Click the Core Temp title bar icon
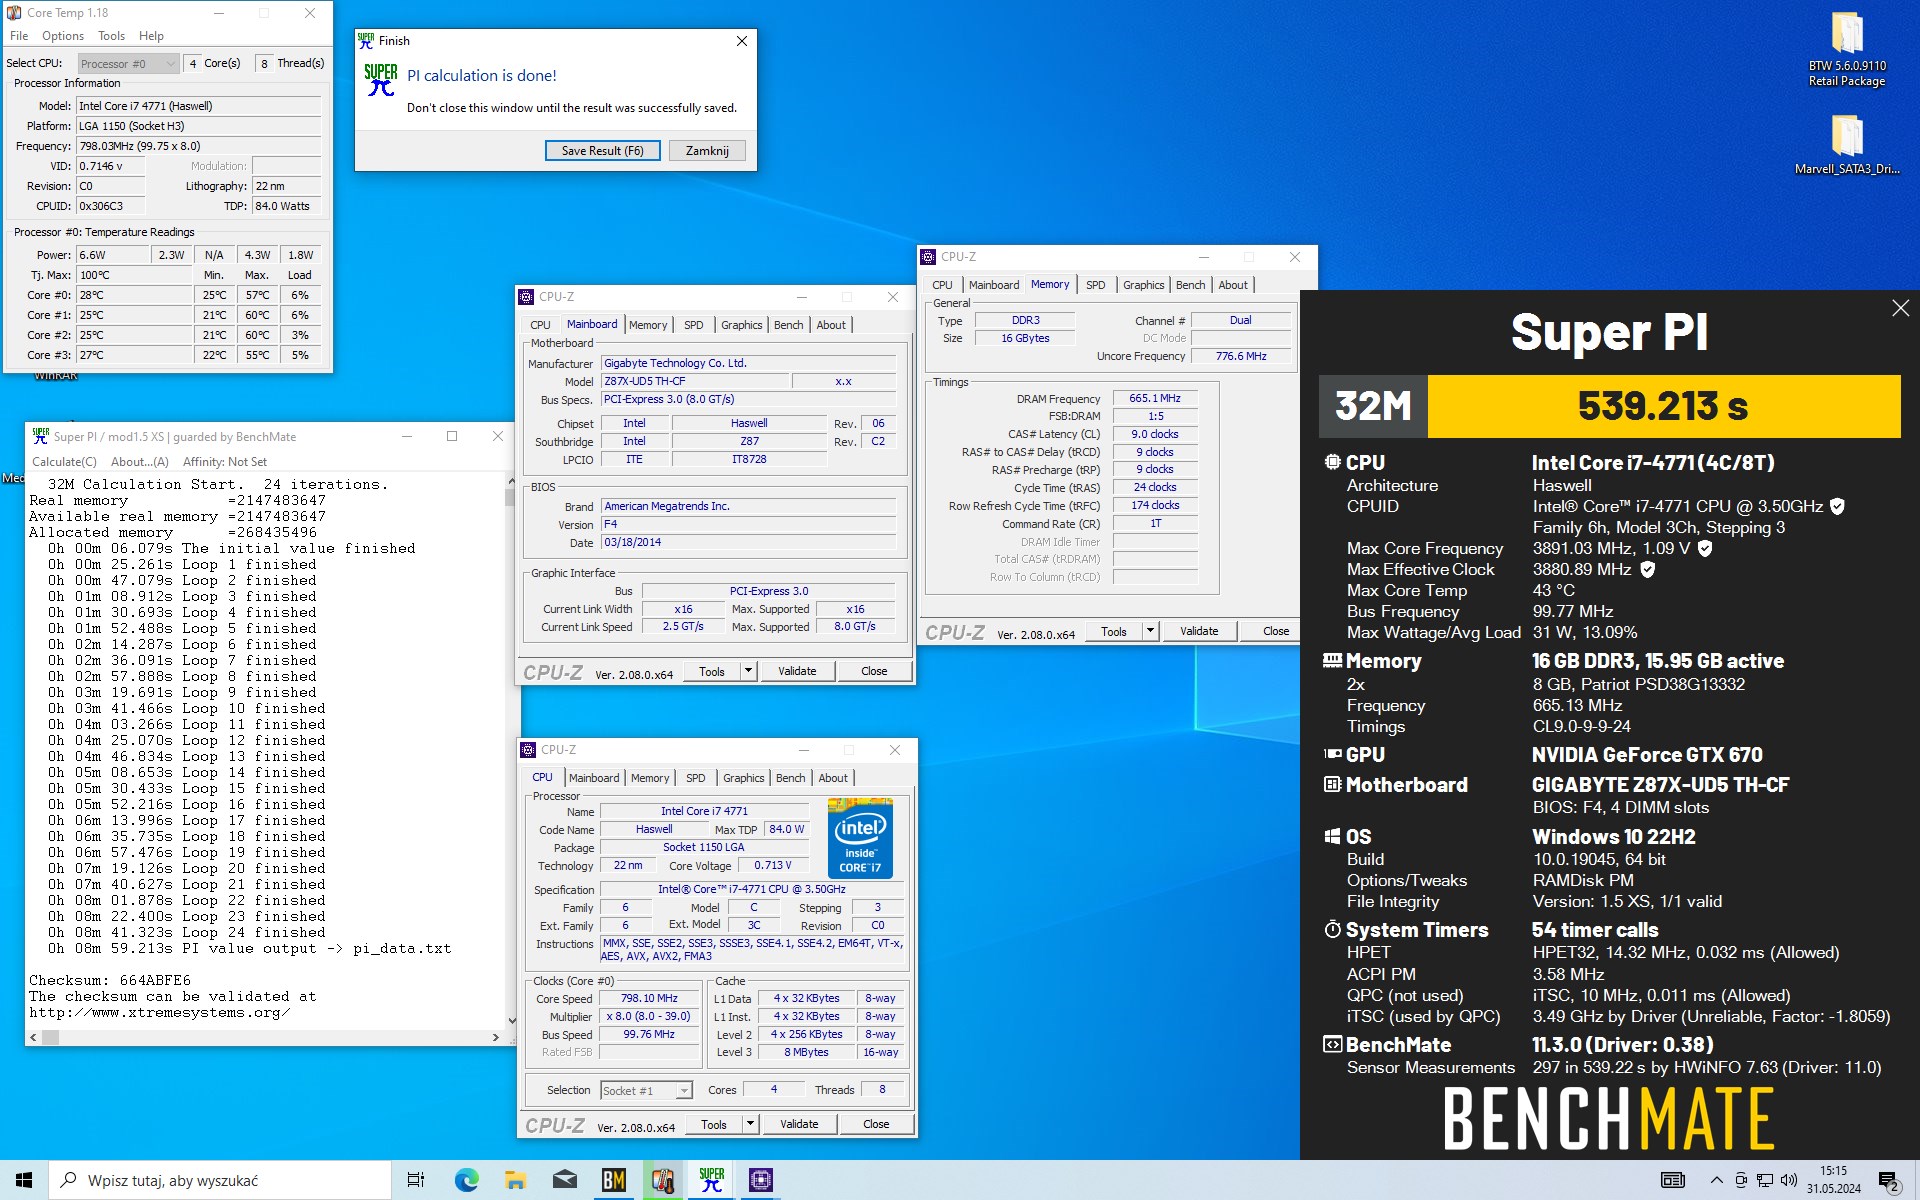 pyautogui.click(x=14, y=13)
